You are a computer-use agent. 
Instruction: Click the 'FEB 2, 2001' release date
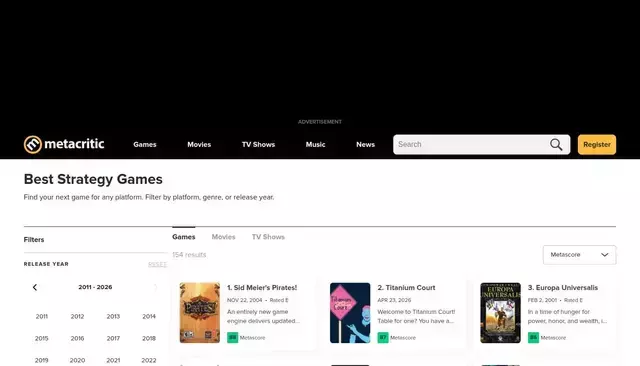[x=542, y=300]
